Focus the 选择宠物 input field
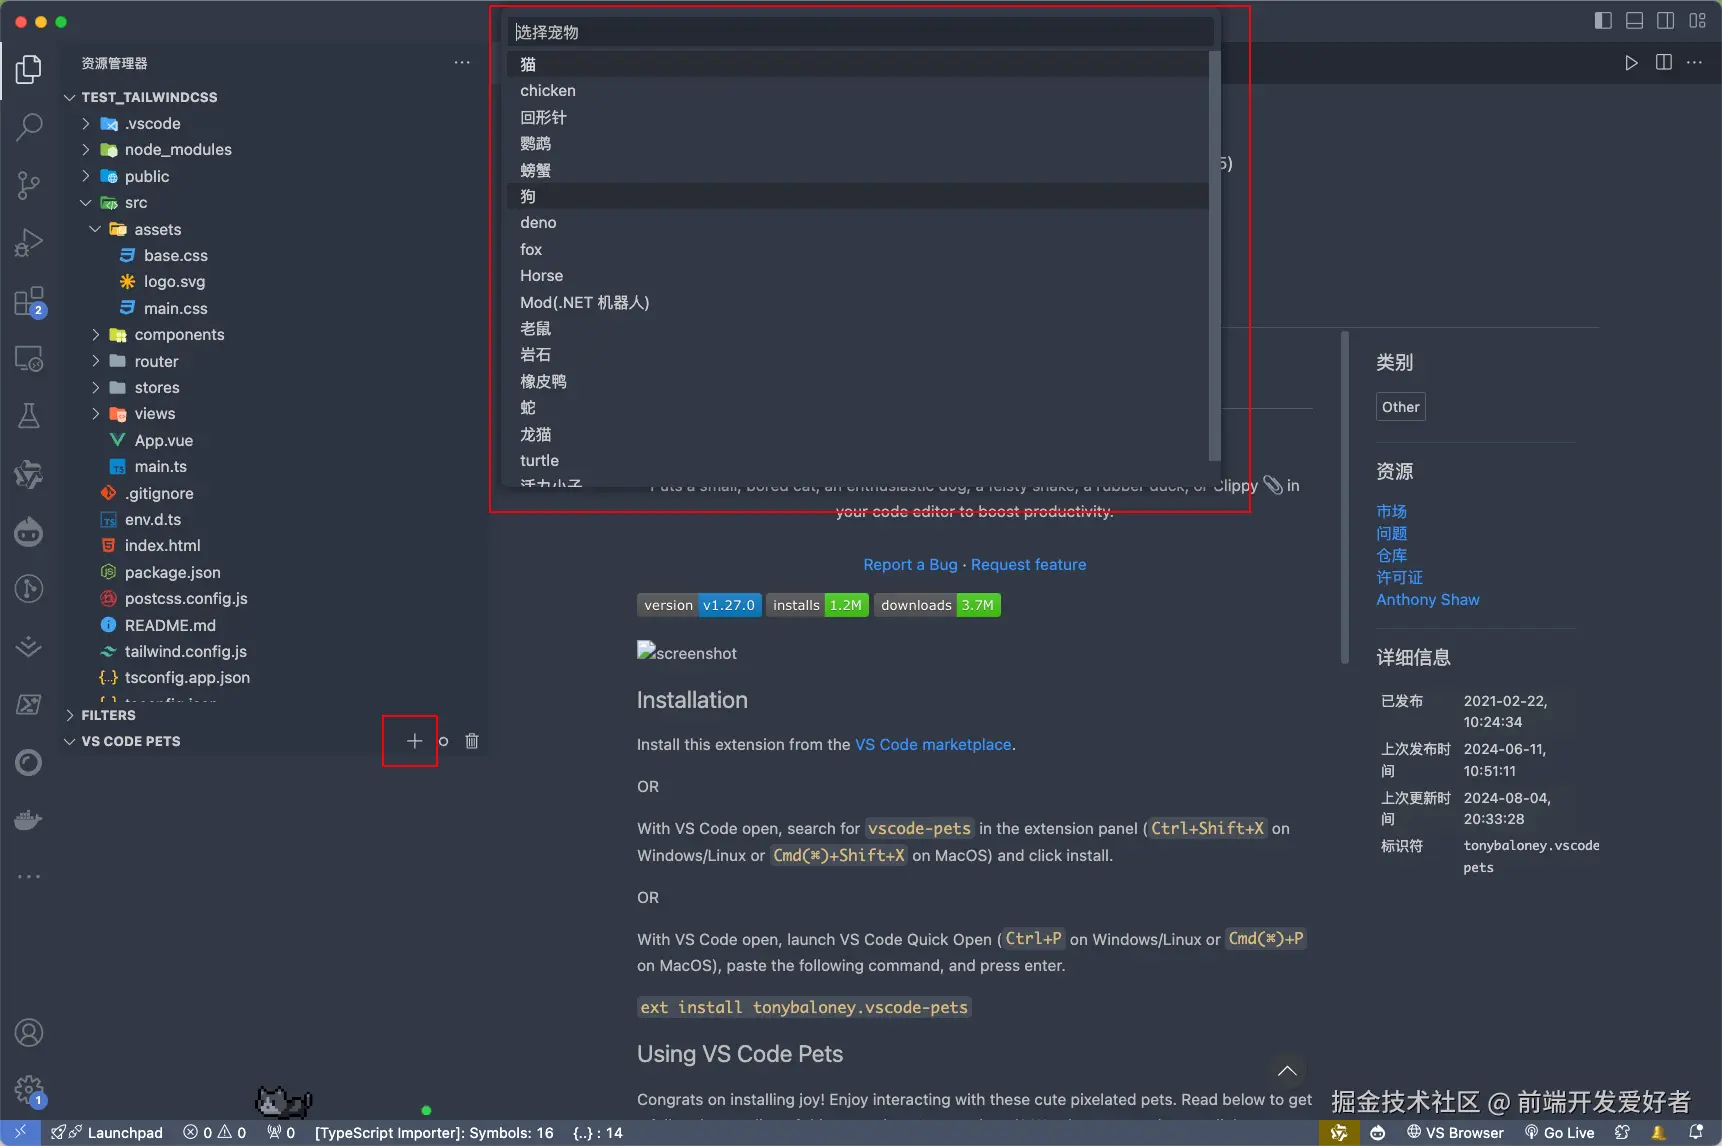Screen dimensions: 1722x1146 click(x=860, y=32)
